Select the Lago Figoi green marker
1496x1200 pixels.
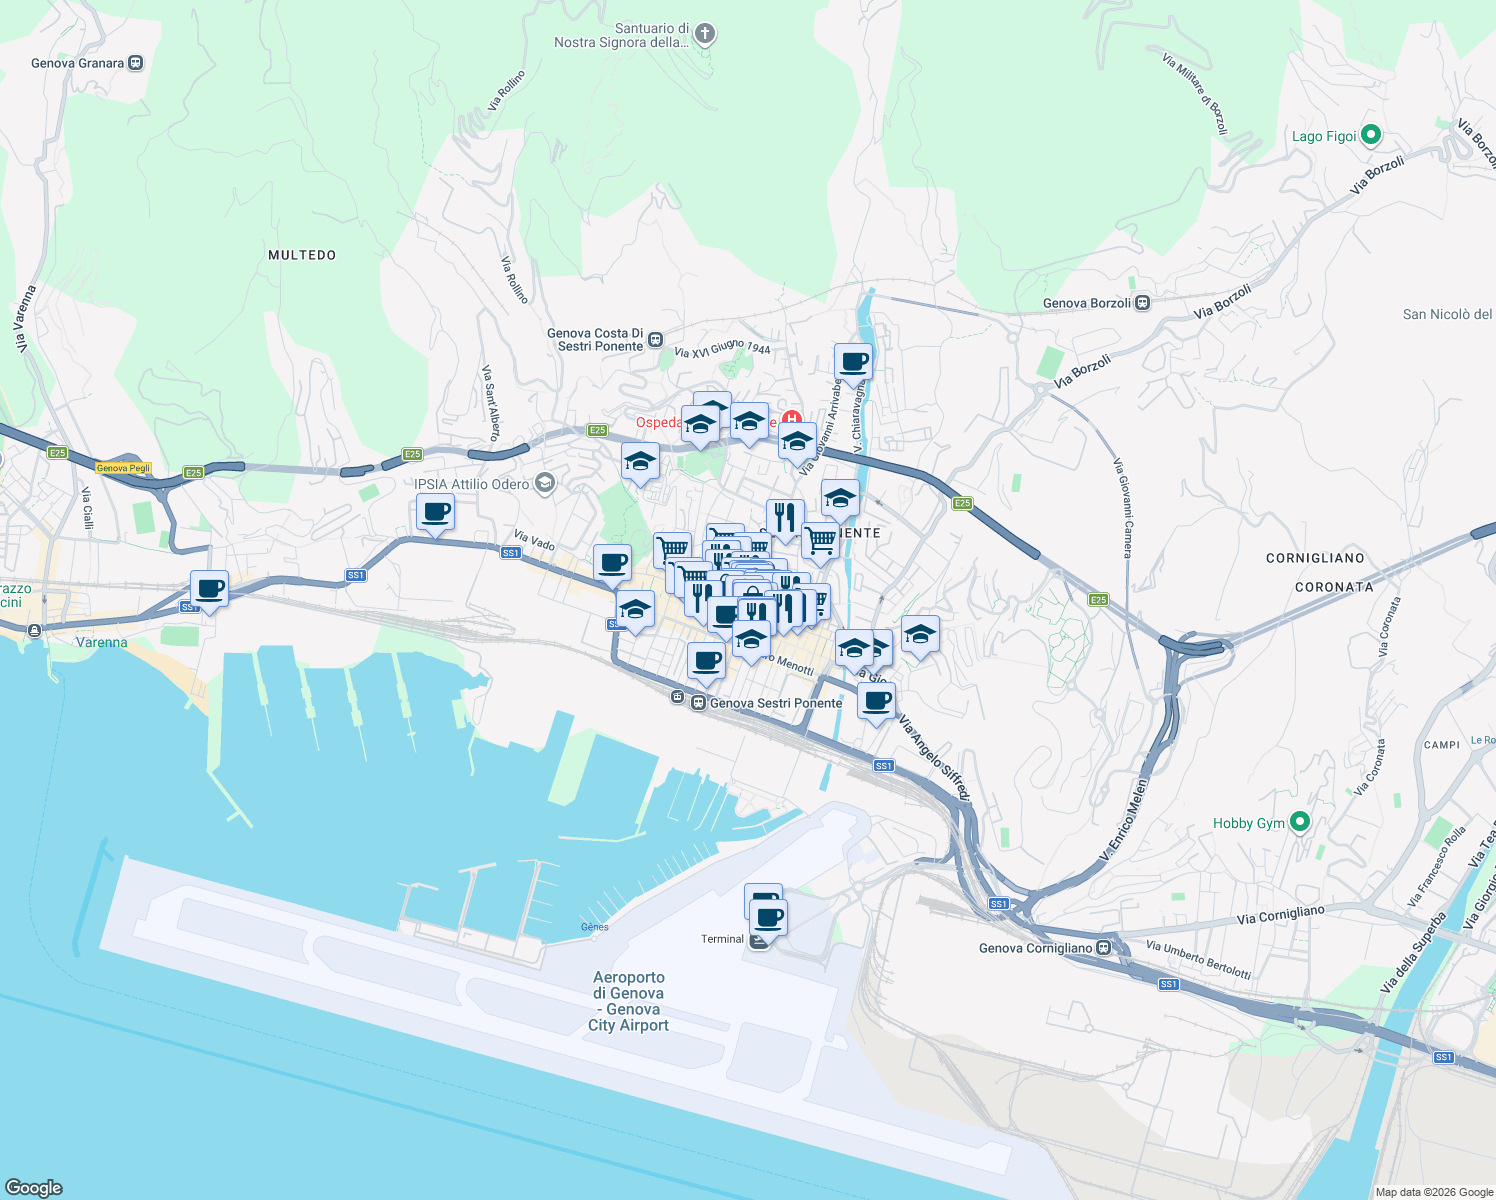pyautogui.click(x=1373, y=134)
